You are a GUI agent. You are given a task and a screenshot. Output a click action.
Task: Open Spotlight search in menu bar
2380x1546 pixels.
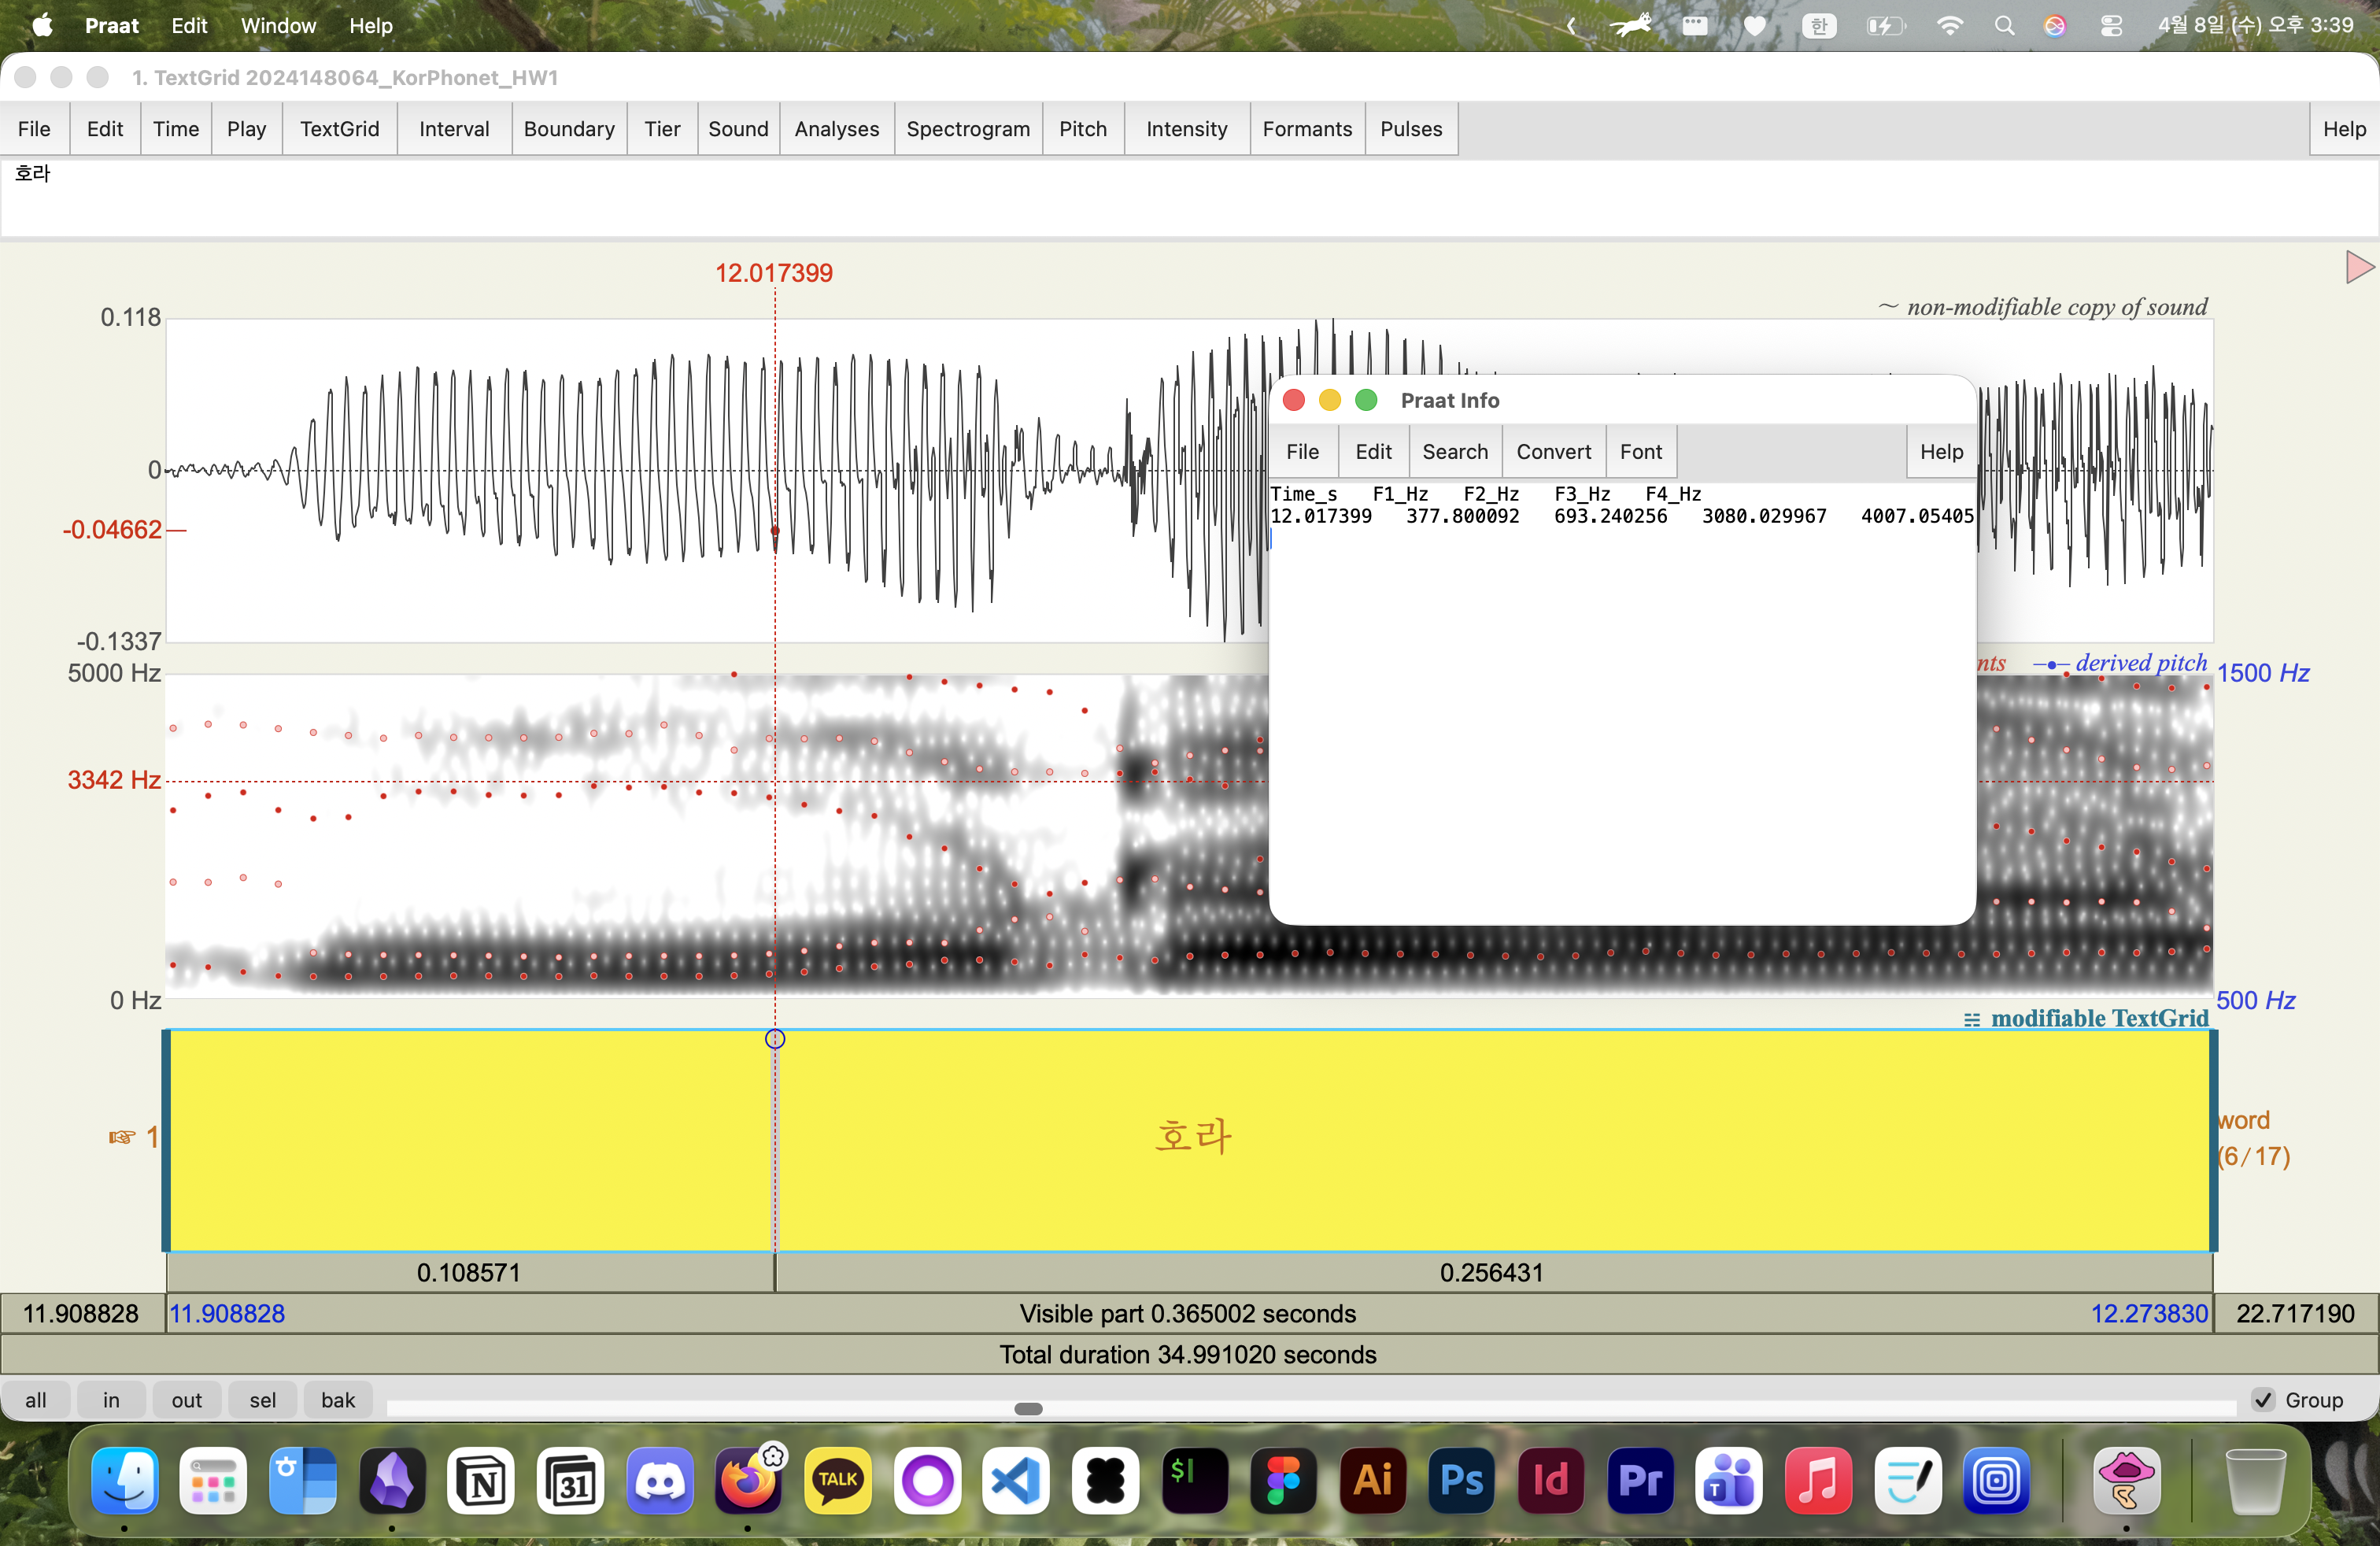pyautogui.click(x=2004, y=26)
